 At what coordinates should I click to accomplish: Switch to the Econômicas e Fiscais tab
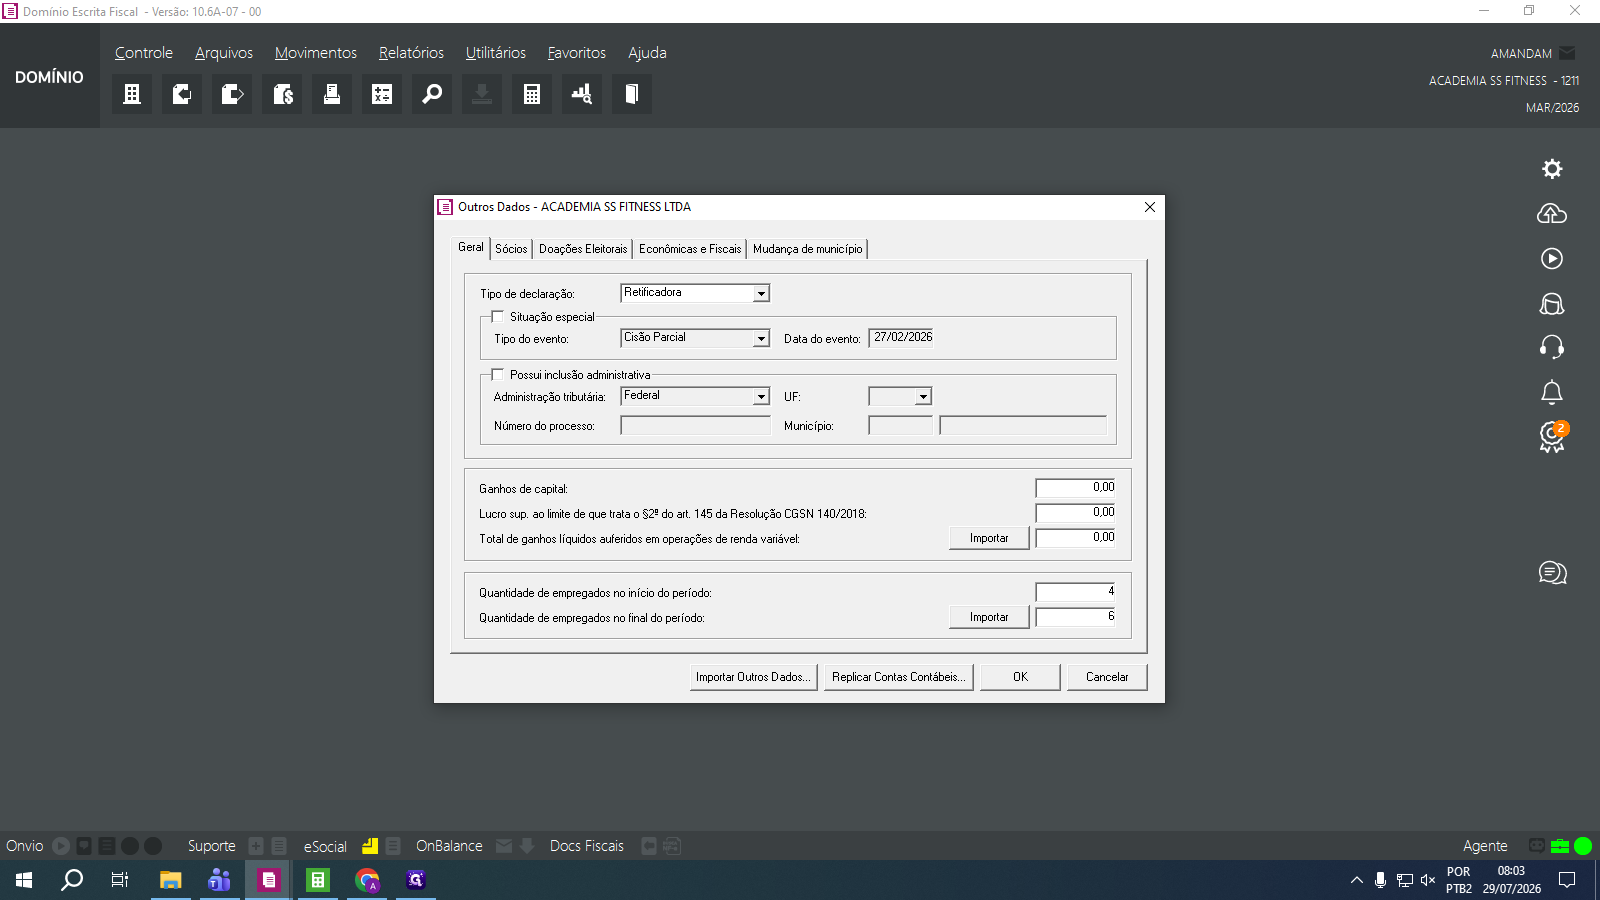point(690,249)
